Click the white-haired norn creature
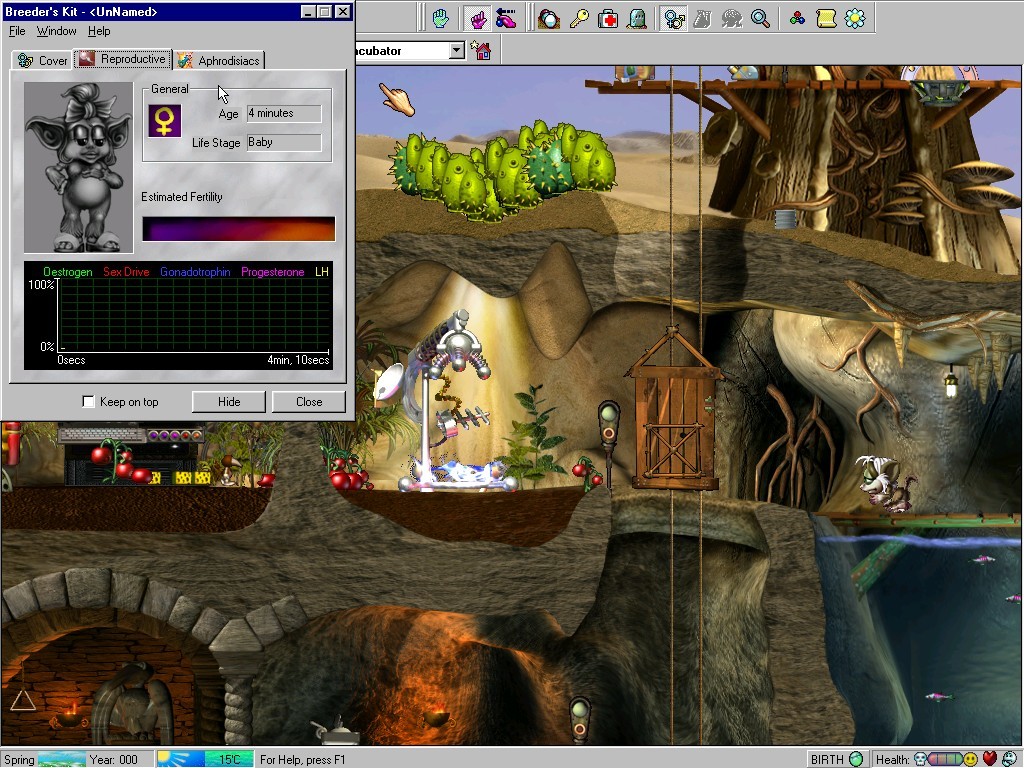Viewport: 1024px width, 768px height. 883,483
